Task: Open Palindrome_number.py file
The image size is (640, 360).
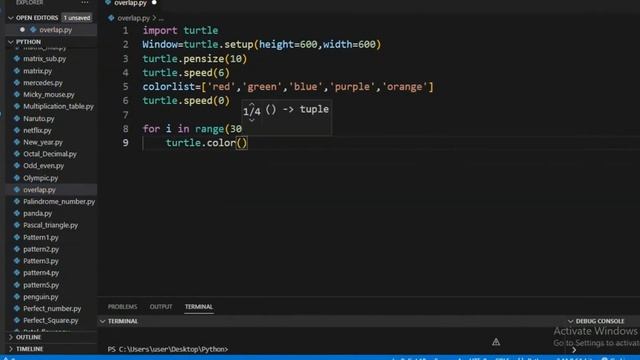Action: pos(59,202)
